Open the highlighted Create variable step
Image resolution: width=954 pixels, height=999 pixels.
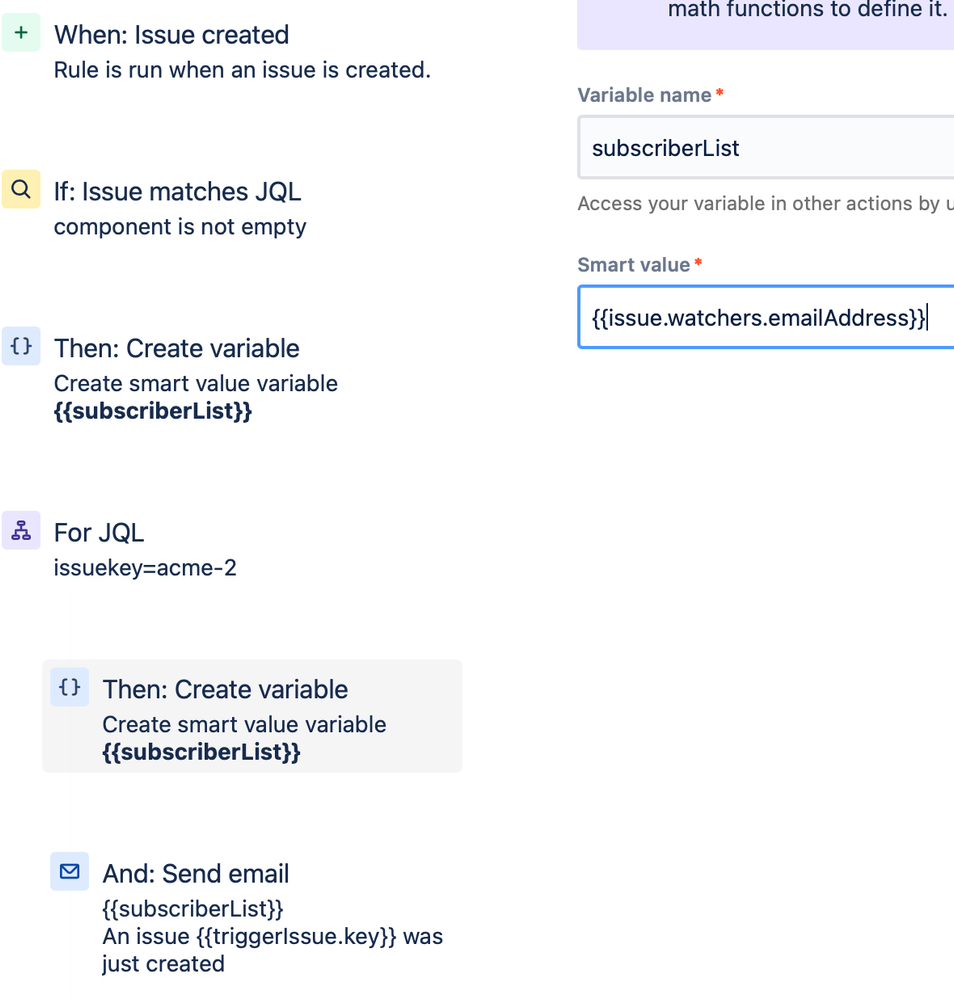click(x=225, y=689)
